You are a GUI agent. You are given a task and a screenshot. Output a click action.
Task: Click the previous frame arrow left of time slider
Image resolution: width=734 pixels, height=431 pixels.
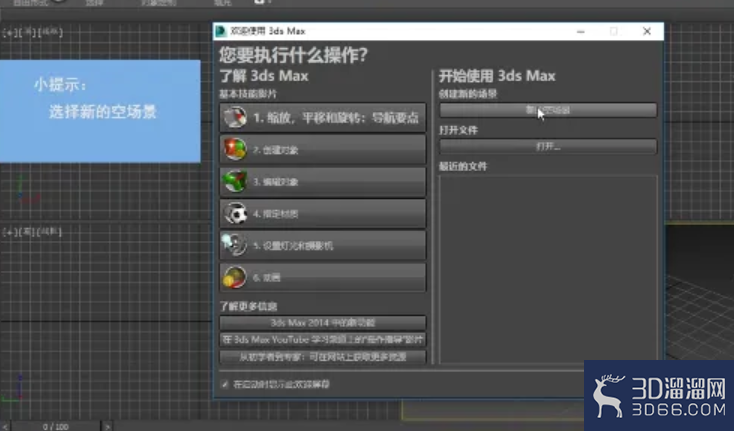point(5,426)
